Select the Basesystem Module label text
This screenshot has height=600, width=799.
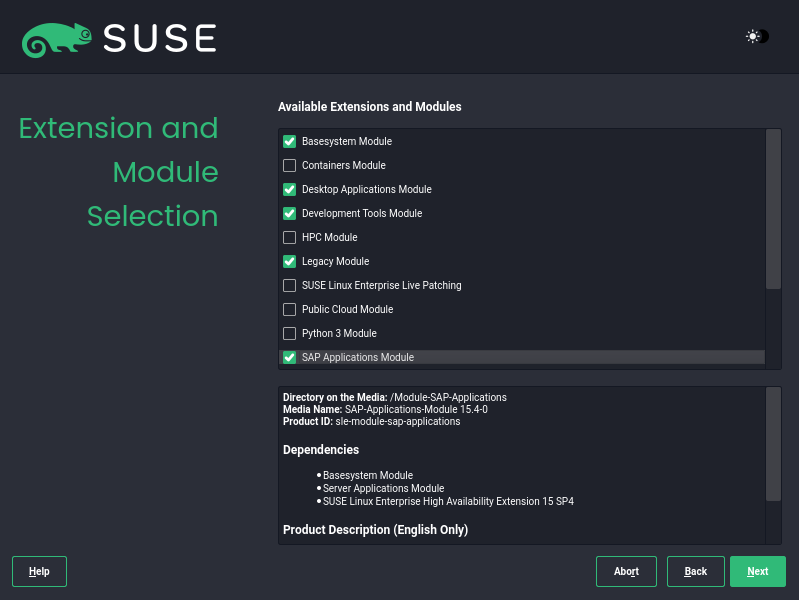pos(347,141)
